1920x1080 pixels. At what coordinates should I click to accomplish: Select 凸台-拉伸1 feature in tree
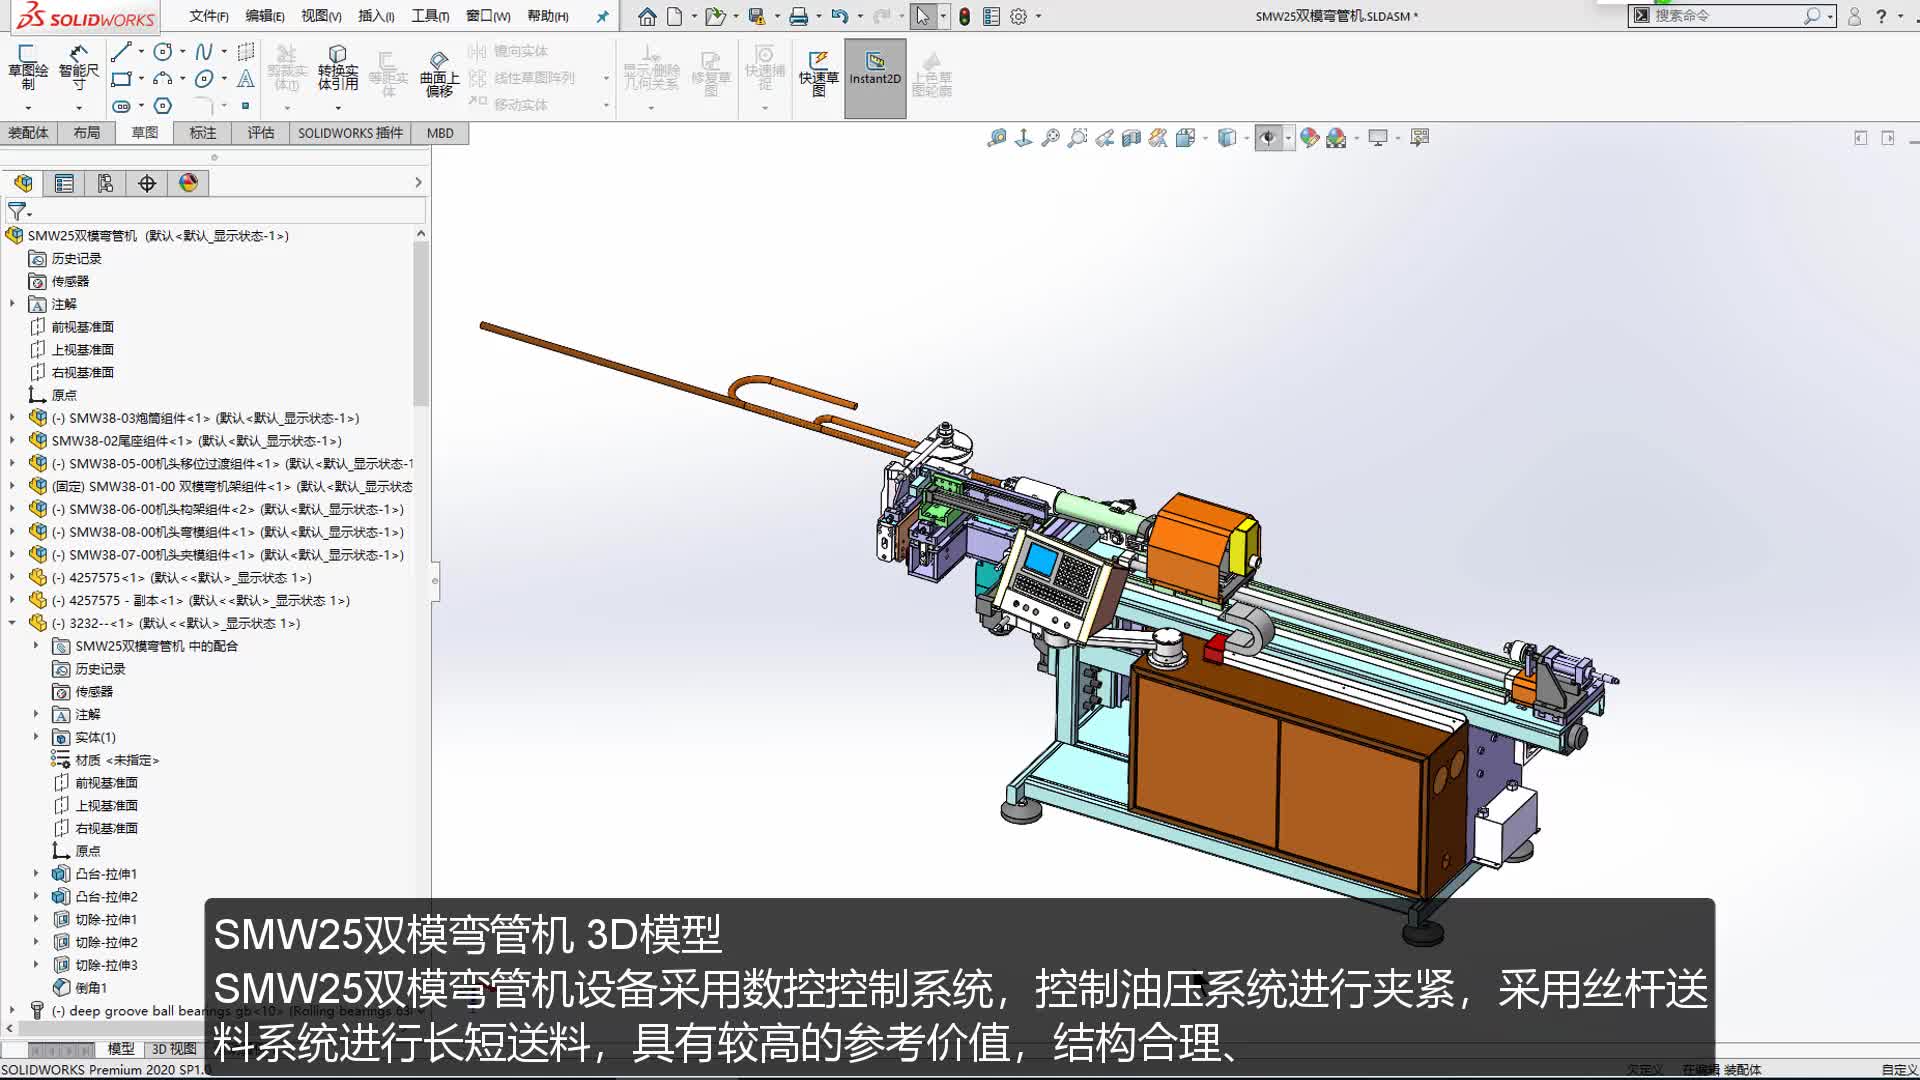click(106, 874)
